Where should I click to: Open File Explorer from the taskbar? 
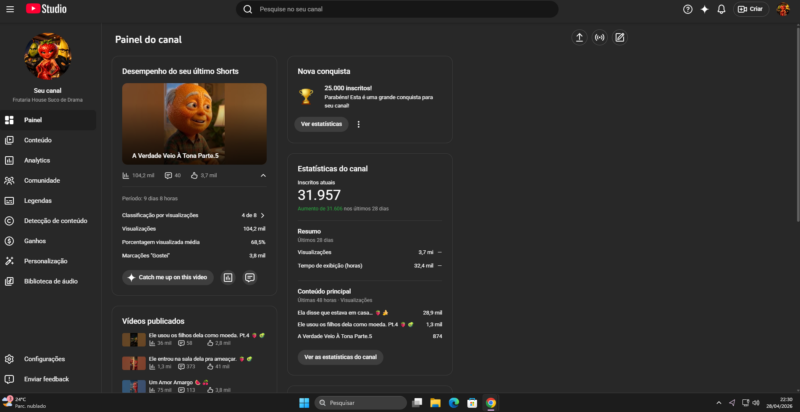[x=435, y=403]
